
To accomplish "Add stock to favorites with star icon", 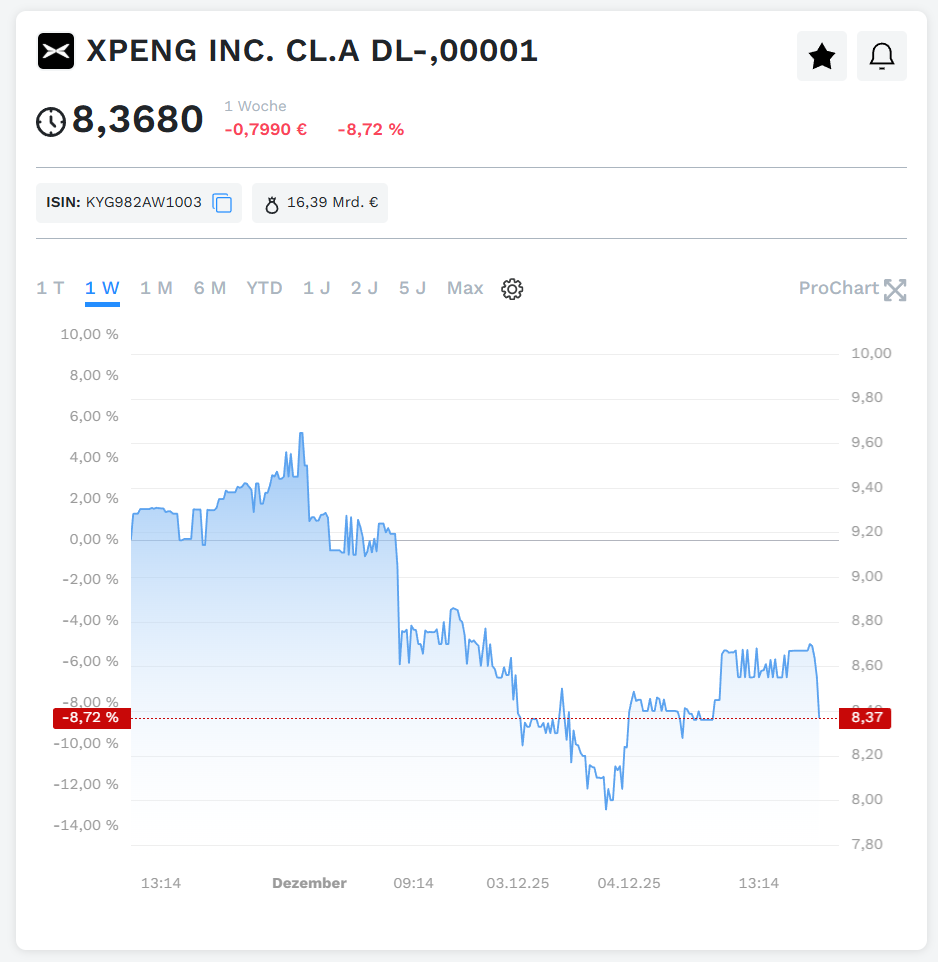I will 821,57.
